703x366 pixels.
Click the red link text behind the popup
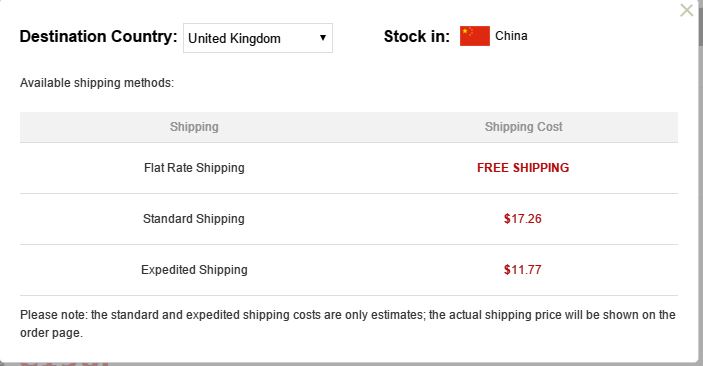64,364
